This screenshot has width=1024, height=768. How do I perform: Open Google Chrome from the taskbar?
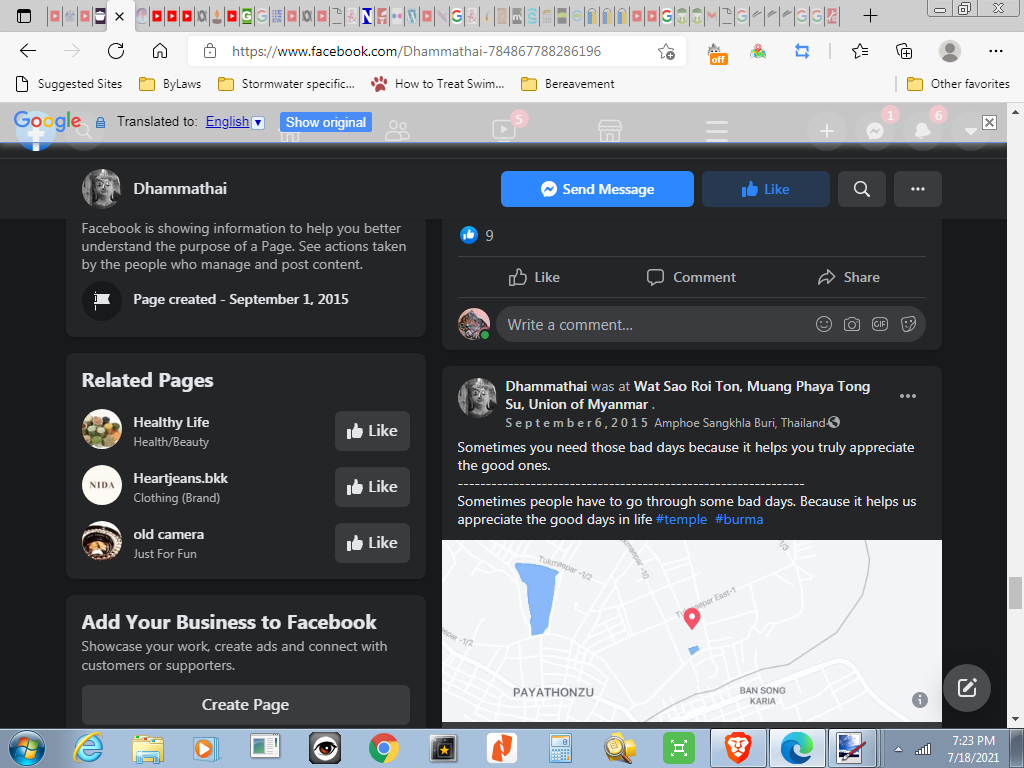[x=383, y=748]
